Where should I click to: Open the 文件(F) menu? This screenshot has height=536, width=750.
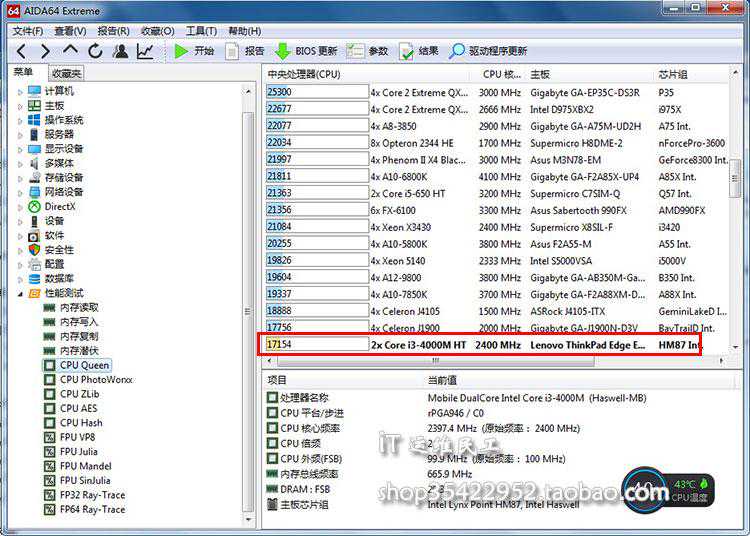point(27,31)
